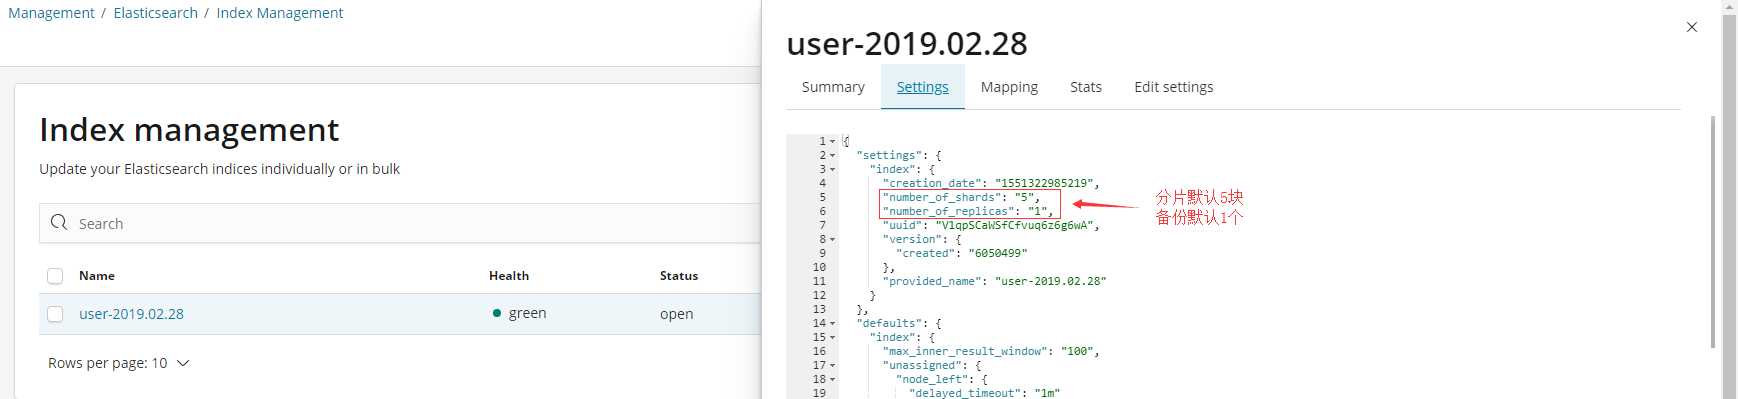This screenshot has width=1738, height=399.
Task: Select the Settings tab
Action: coord(922,87)
